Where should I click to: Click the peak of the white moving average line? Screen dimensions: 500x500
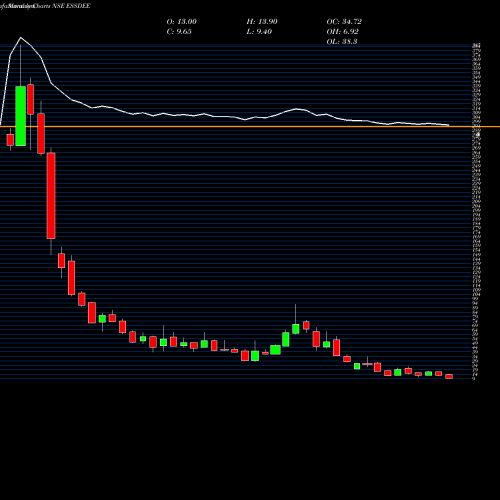(21, 38)
